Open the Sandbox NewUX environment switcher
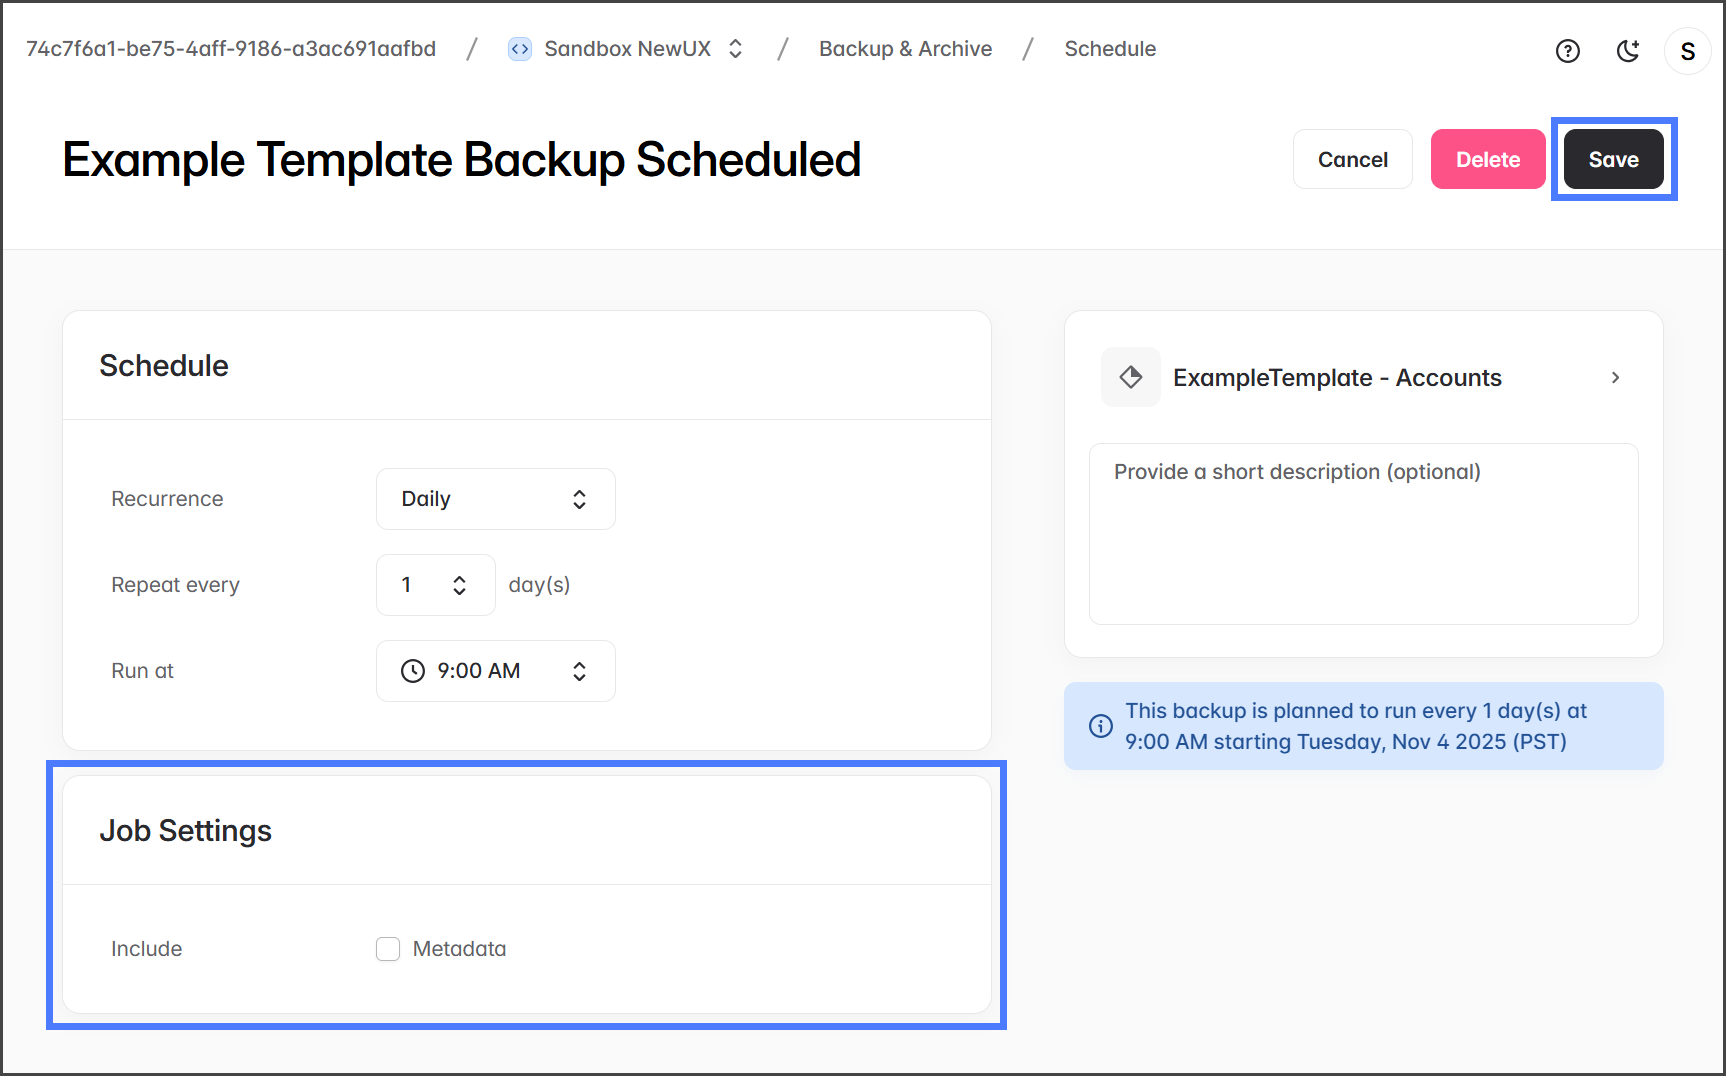1726x1076 pixels. tap(735, 49)
